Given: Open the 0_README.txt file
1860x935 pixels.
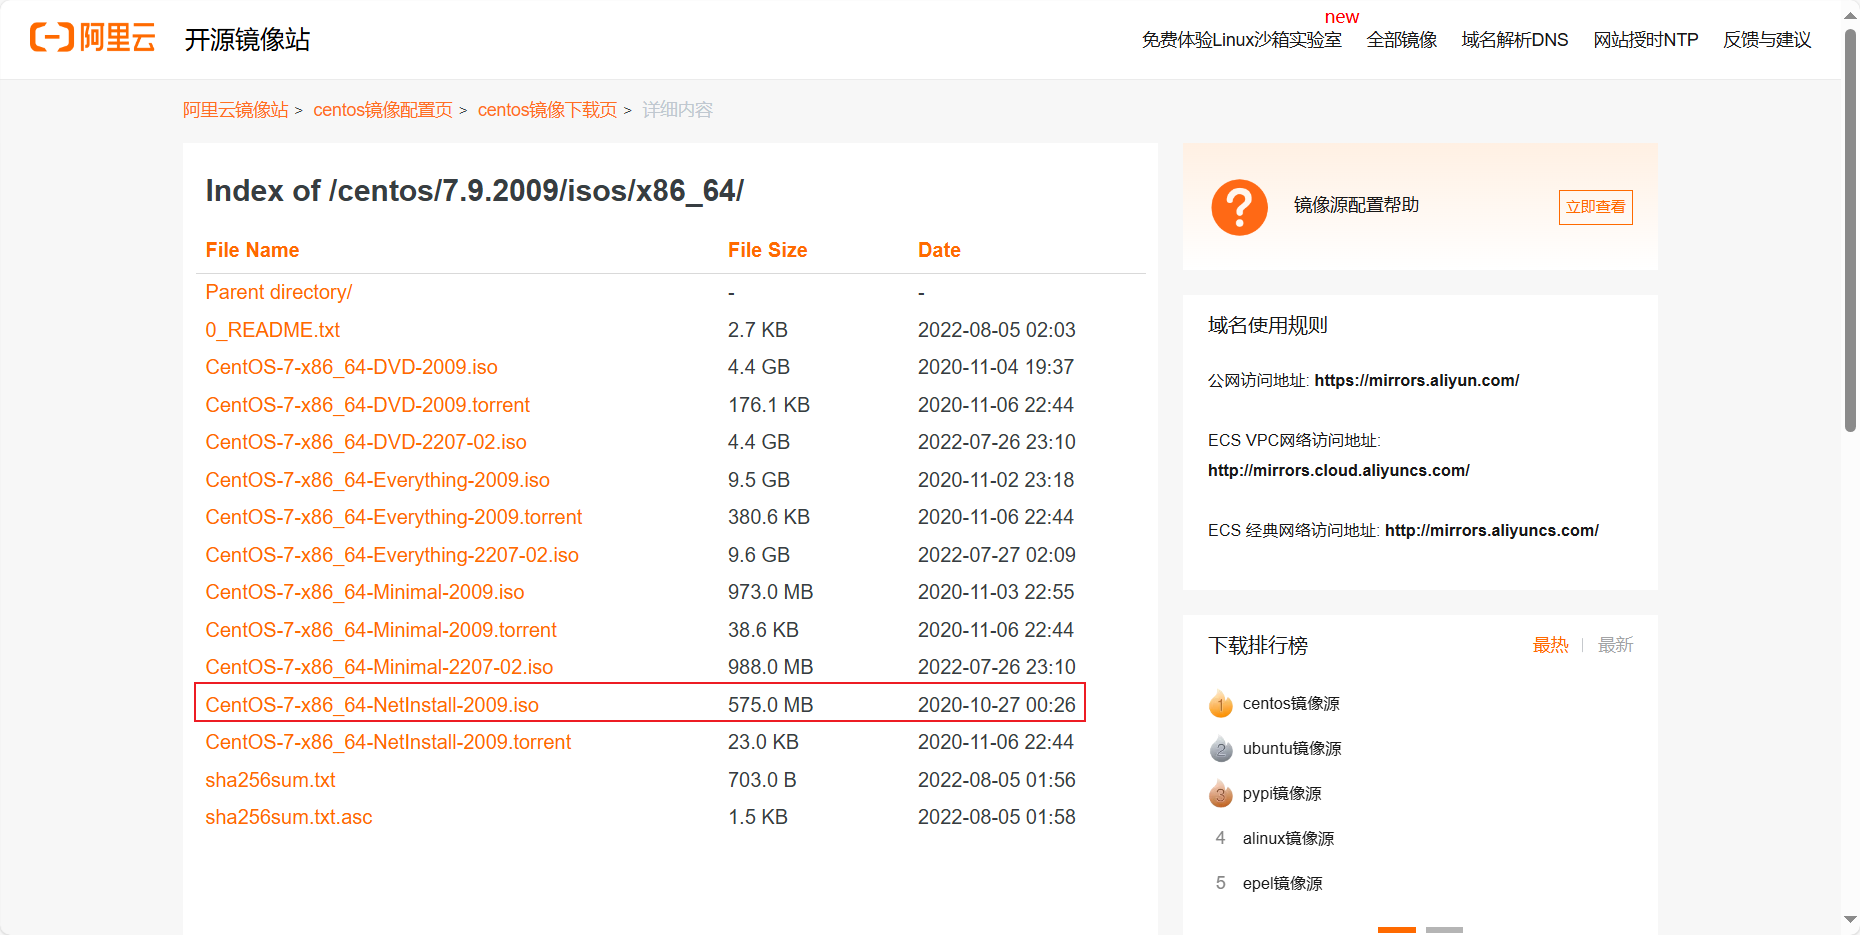Looking at the screenshot, I should tap(273, 330).
